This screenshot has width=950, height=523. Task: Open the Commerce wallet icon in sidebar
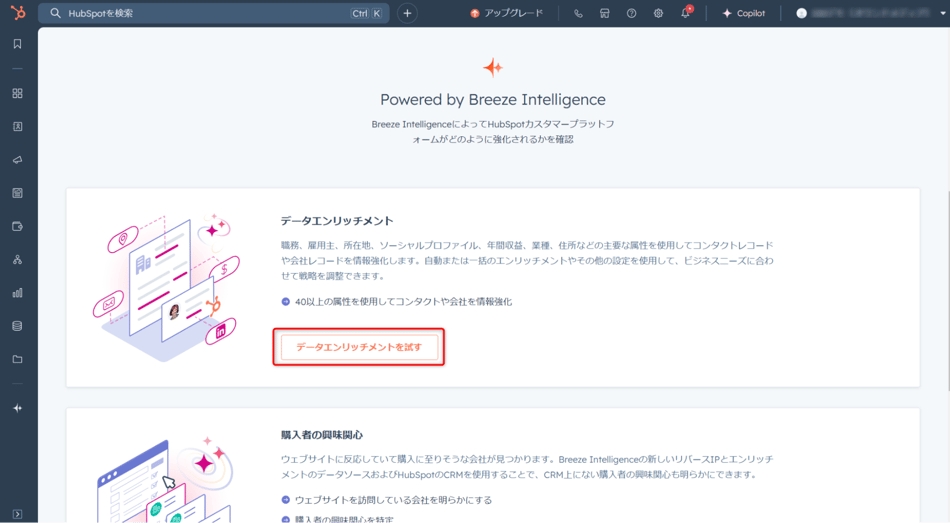tap(18, 227)
